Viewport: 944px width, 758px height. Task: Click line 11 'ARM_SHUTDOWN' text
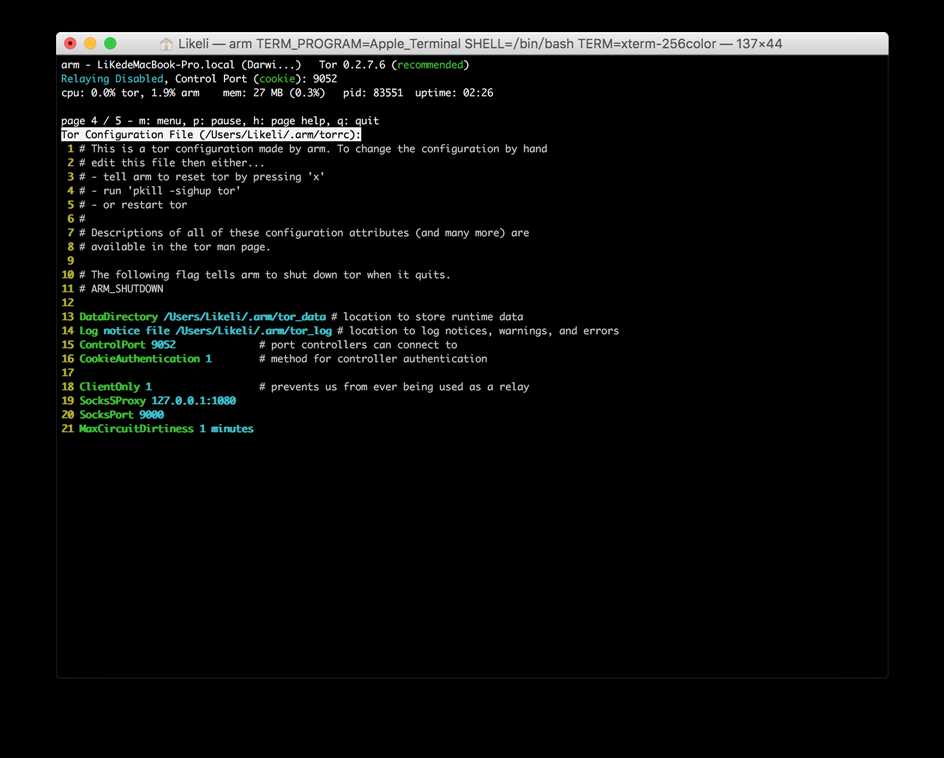coord(121,289)
